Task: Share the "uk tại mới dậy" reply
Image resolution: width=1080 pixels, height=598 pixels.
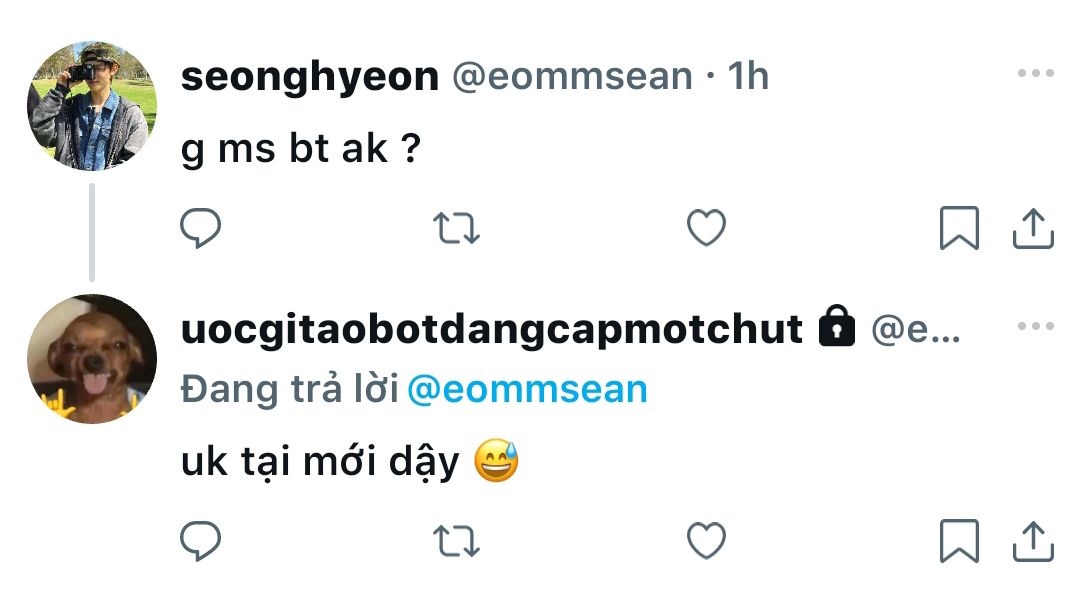Action: (x=1034, y=541)
